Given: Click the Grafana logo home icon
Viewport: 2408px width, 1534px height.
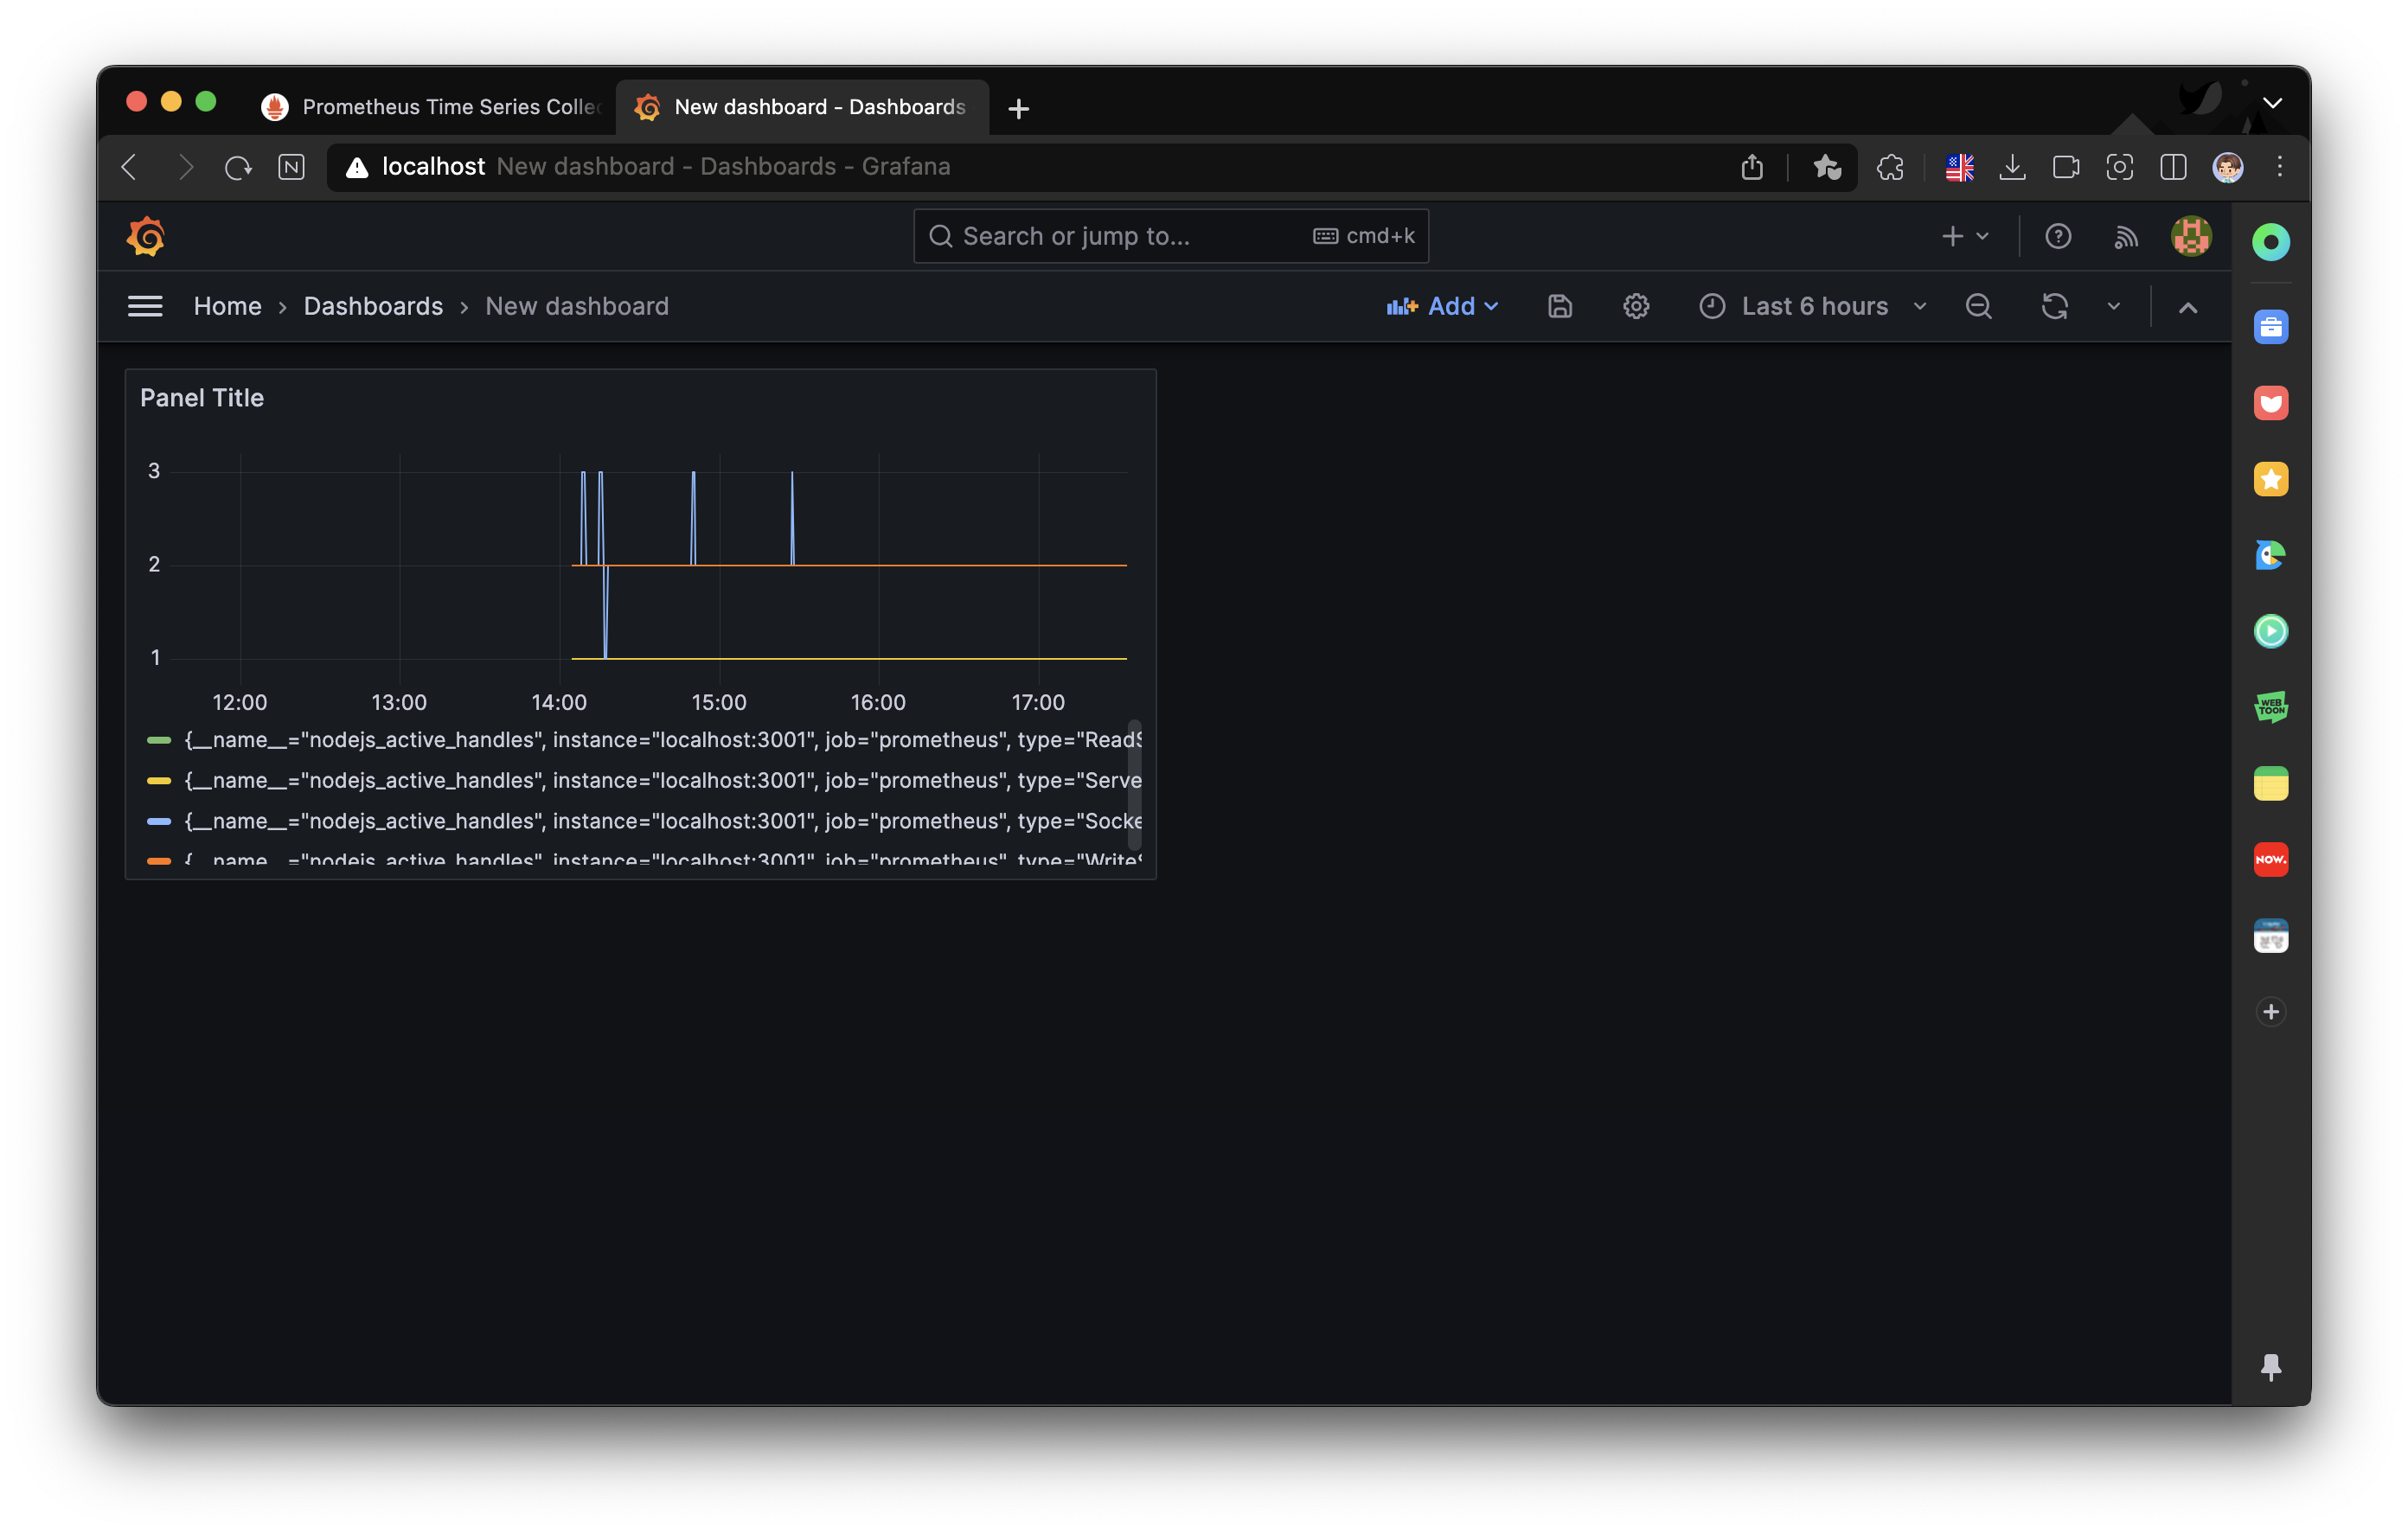Looking at the screenshot, I should point(146,237).
